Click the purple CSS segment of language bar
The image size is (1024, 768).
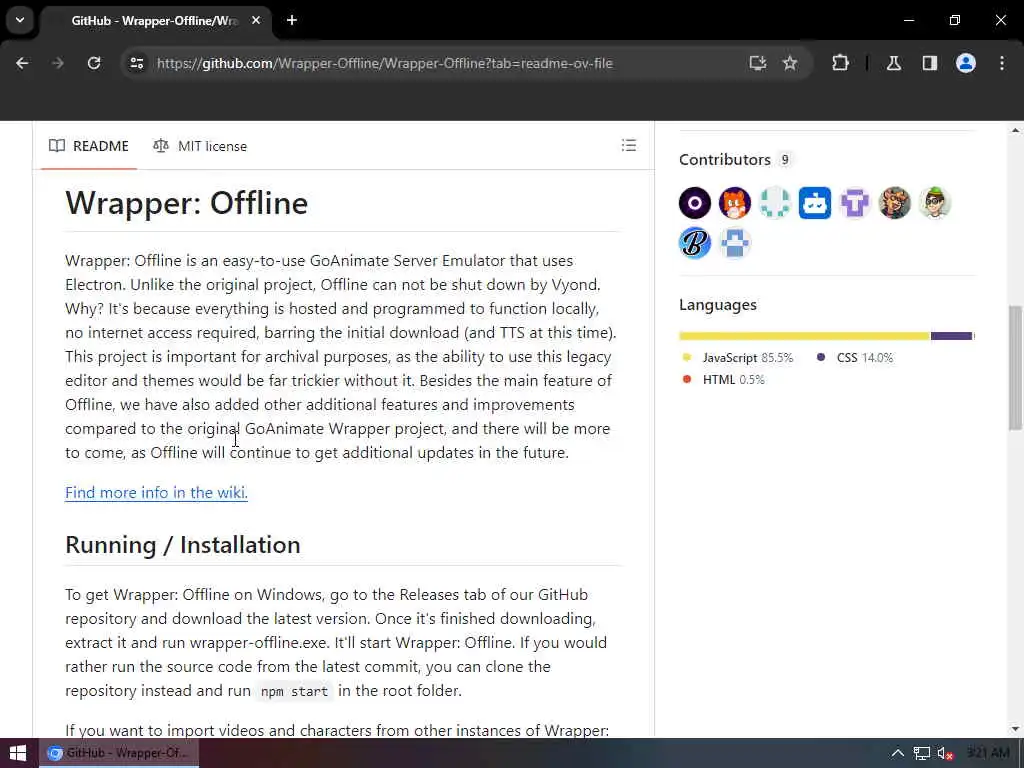952,336
